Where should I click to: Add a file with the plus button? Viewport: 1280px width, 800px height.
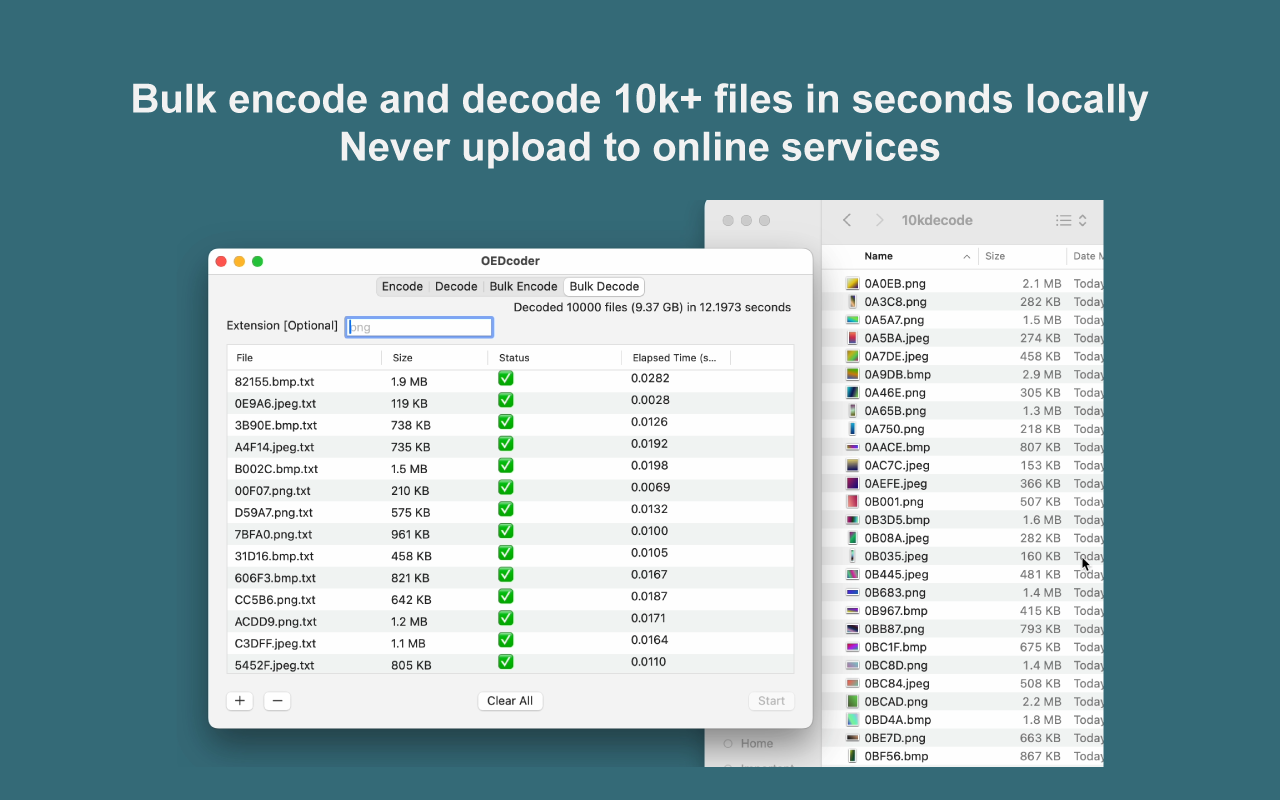[240, 701]
